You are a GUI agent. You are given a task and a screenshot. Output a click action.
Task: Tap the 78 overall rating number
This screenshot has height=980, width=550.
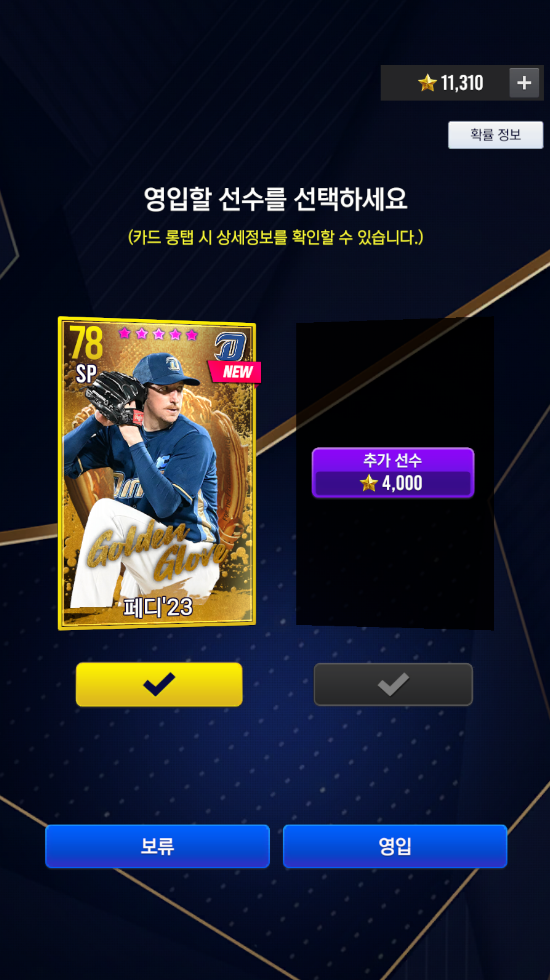click(x=87, y=343)
